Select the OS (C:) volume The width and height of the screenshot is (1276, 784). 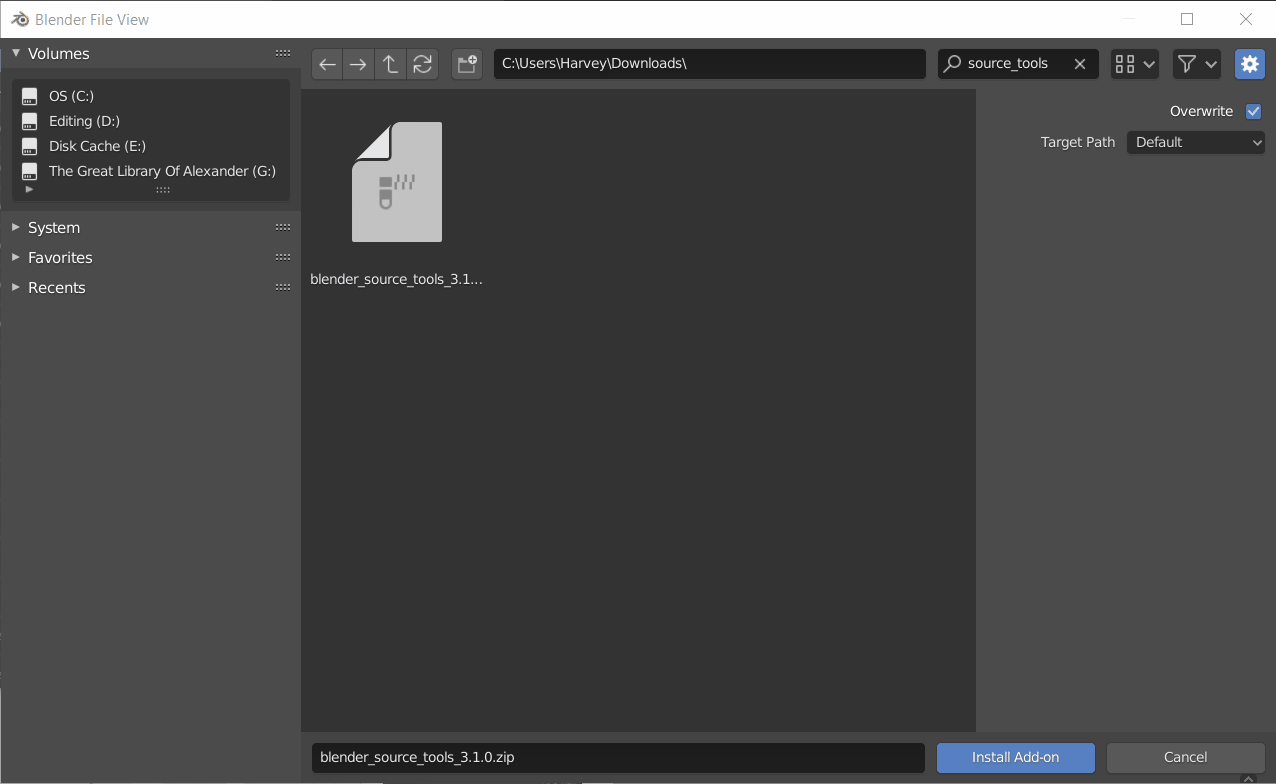(71, 96)
